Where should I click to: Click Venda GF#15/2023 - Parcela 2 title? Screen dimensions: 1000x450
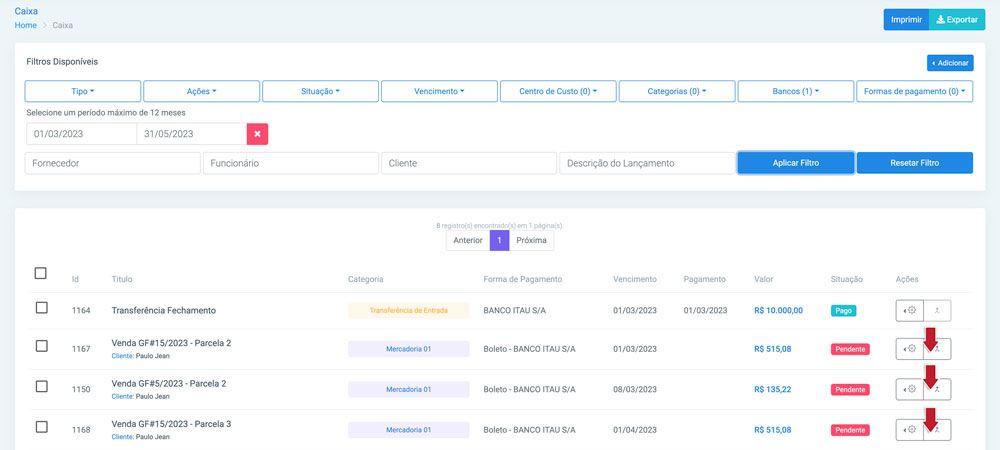click(172, 343)
